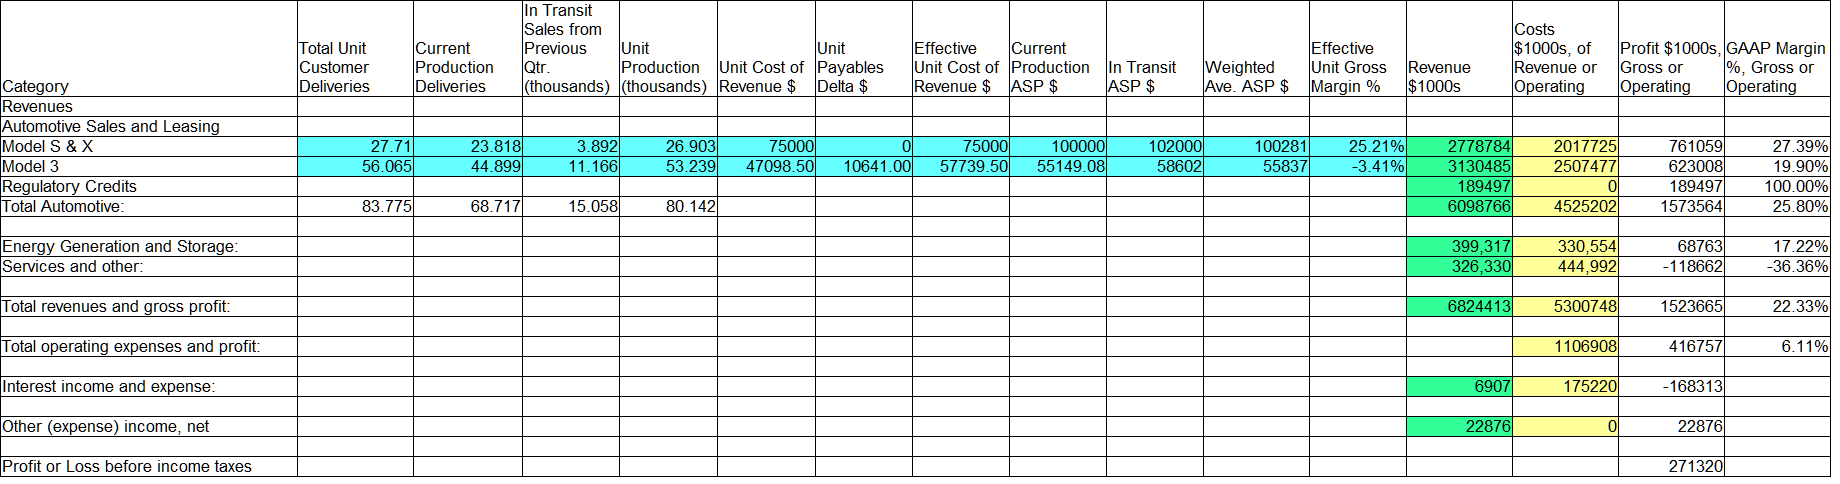Select weighted ASP cell 55837

pos(1256,167)
